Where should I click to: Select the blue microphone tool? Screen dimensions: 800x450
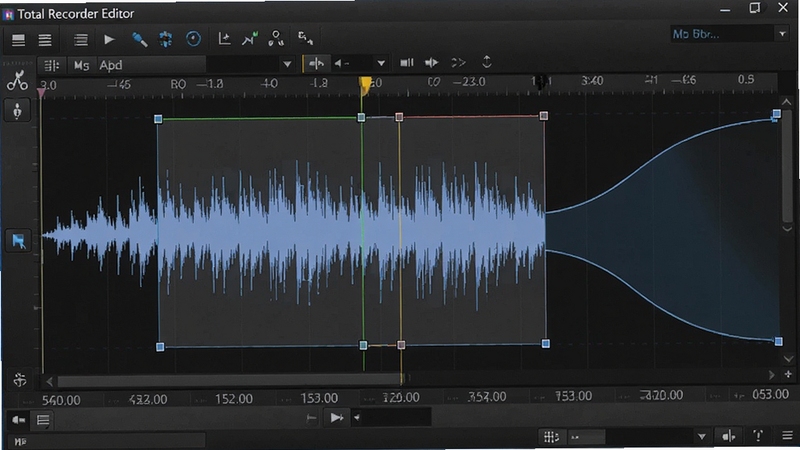tap(139, 39)
